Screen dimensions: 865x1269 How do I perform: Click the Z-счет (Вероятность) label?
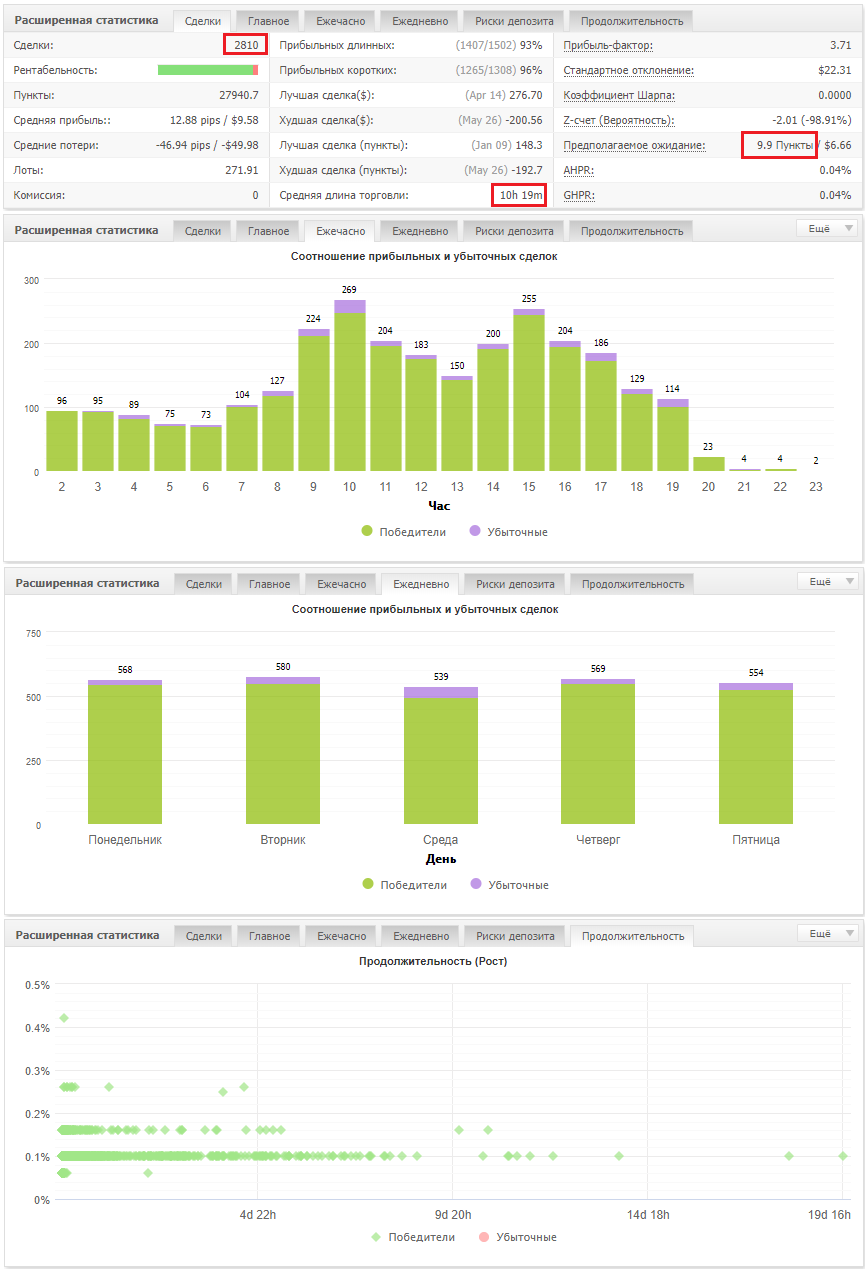click(x=618, y=120)
